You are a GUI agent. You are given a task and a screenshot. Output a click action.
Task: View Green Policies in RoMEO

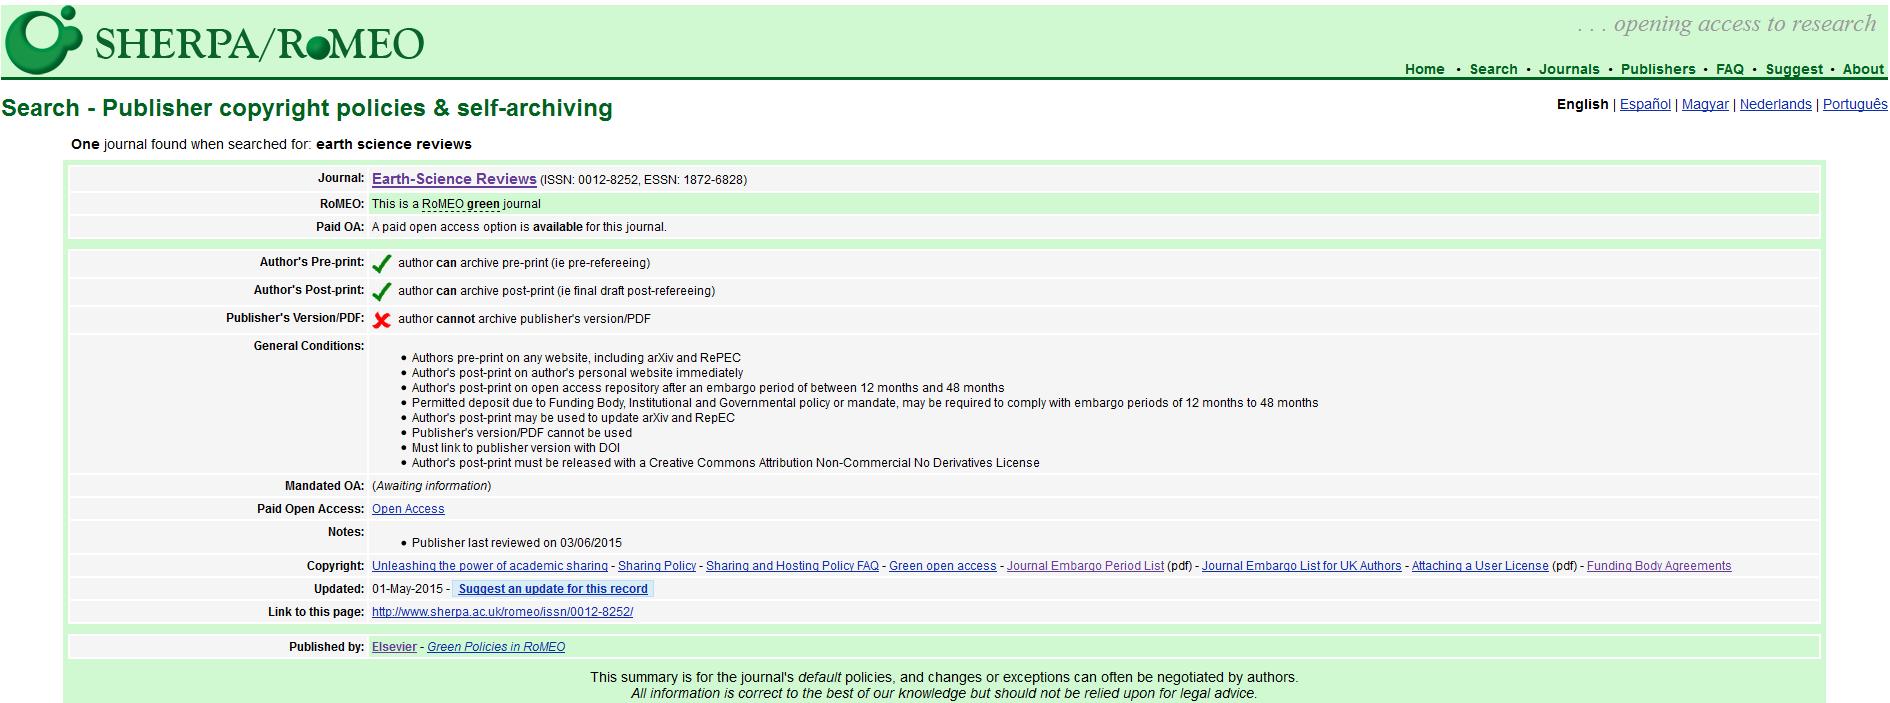click(496, 647)
